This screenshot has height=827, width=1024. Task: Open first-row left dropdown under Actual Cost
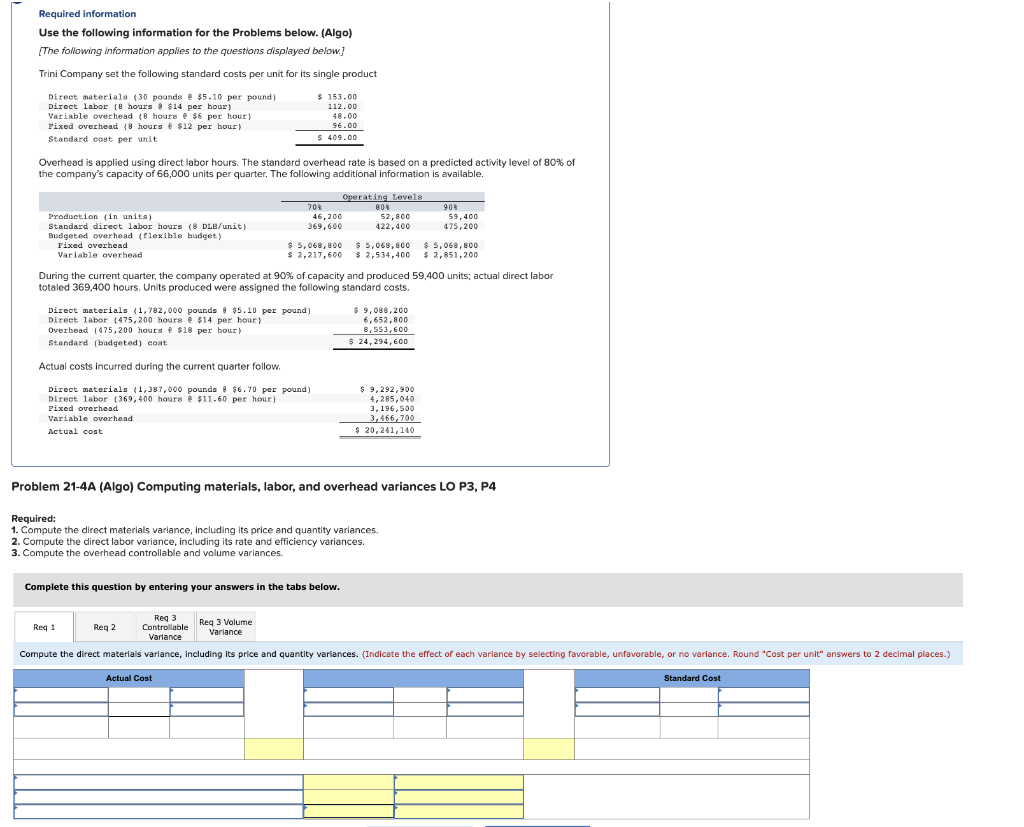61,694
